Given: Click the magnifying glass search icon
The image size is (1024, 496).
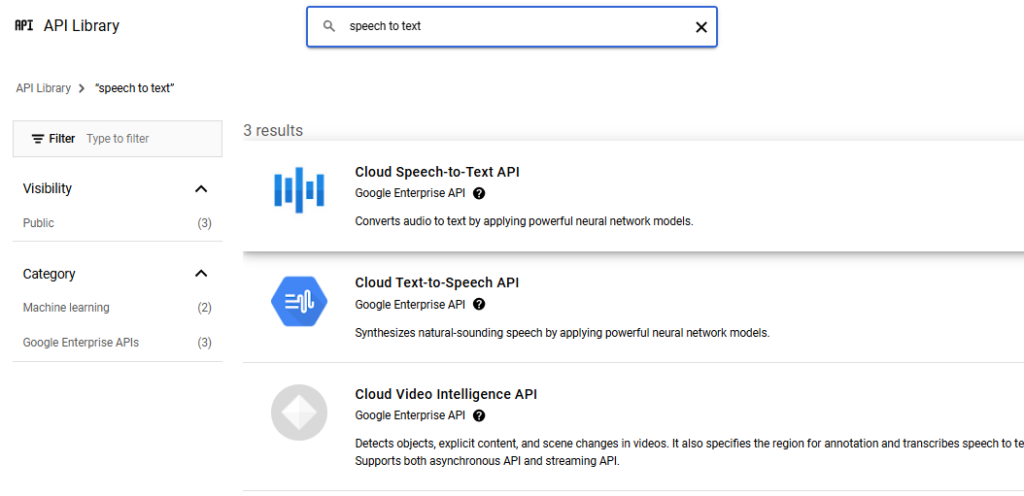Looking at the screenshot, I should pyautogui.click(x=329, y=27).
